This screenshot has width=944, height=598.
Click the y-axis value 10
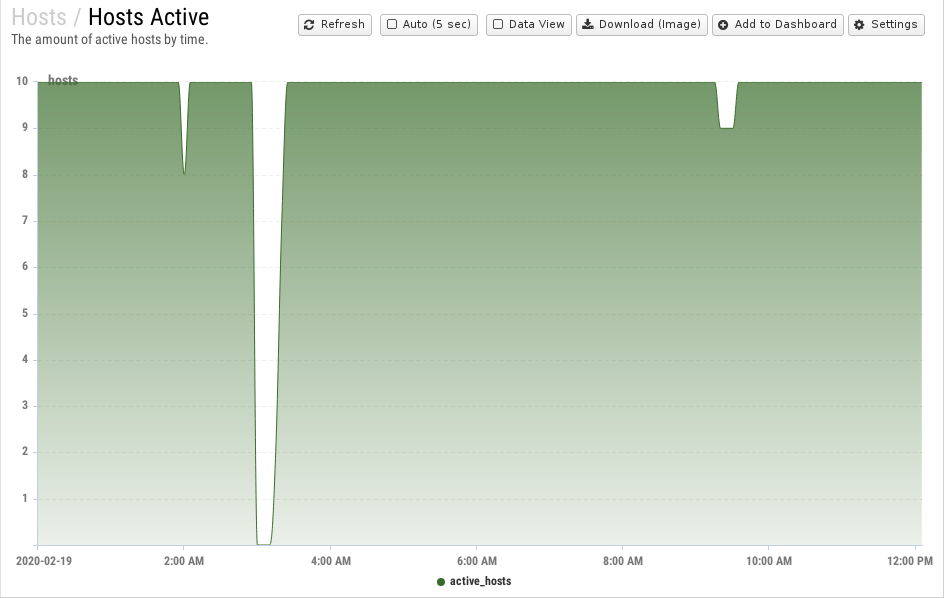[x=22, y=81]
